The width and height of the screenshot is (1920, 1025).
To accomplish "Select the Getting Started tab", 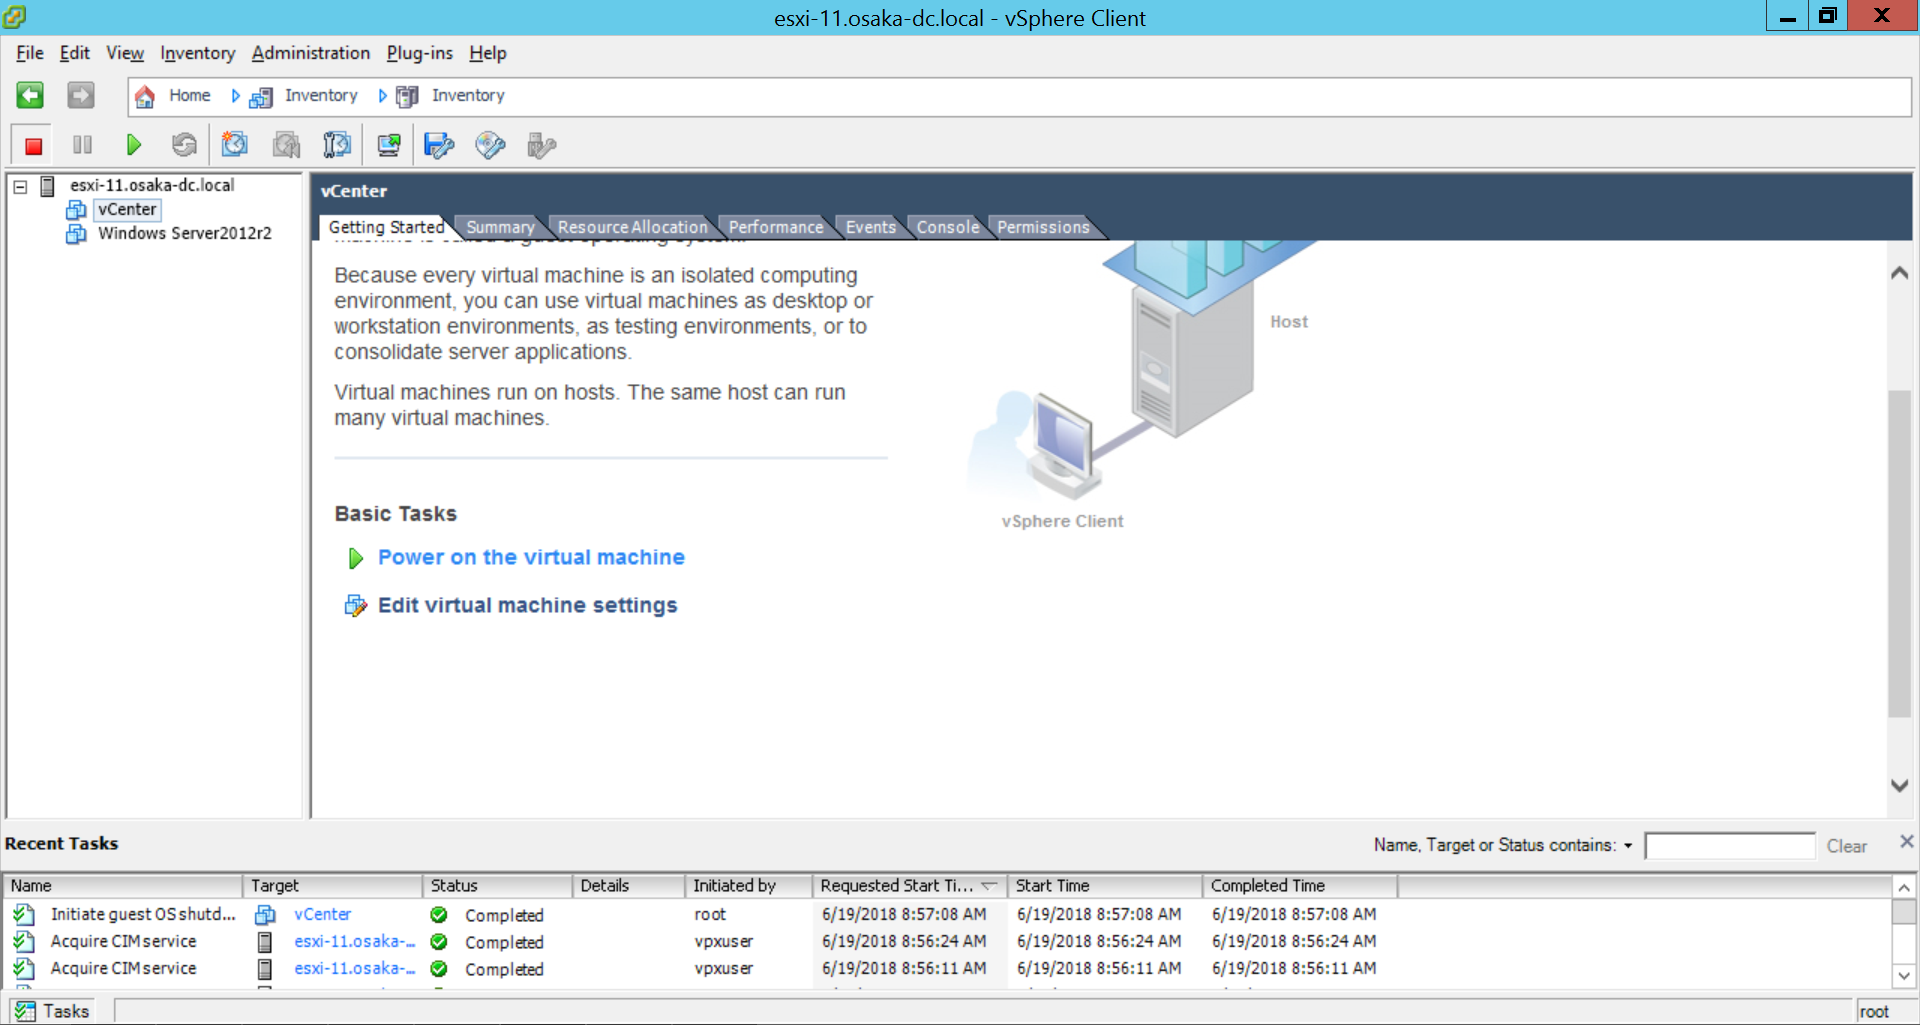I will click(386, 227).
